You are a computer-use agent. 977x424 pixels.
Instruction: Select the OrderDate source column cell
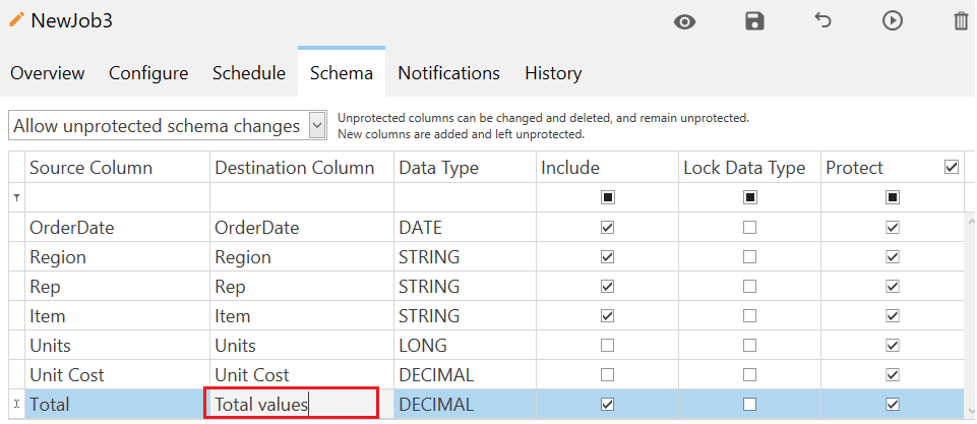117,228
